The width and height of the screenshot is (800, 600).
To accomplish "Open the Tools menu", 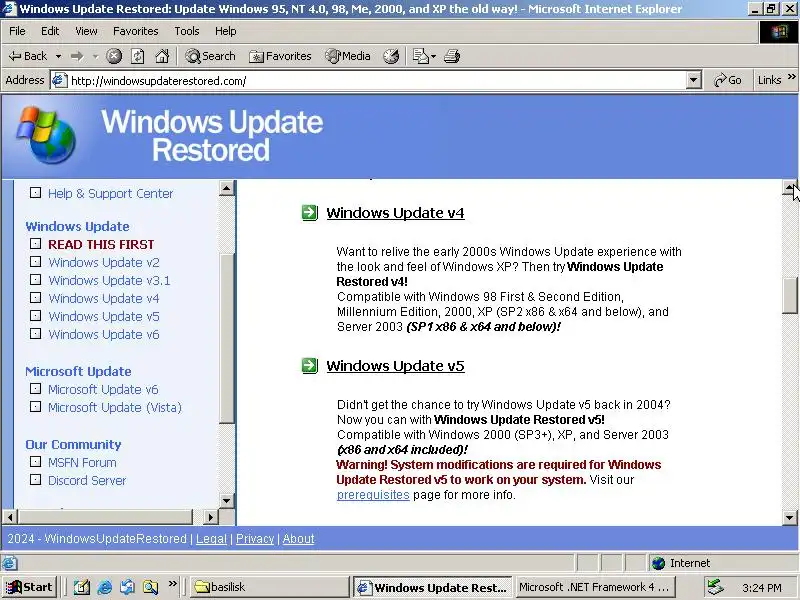I will tap(187, 31).
